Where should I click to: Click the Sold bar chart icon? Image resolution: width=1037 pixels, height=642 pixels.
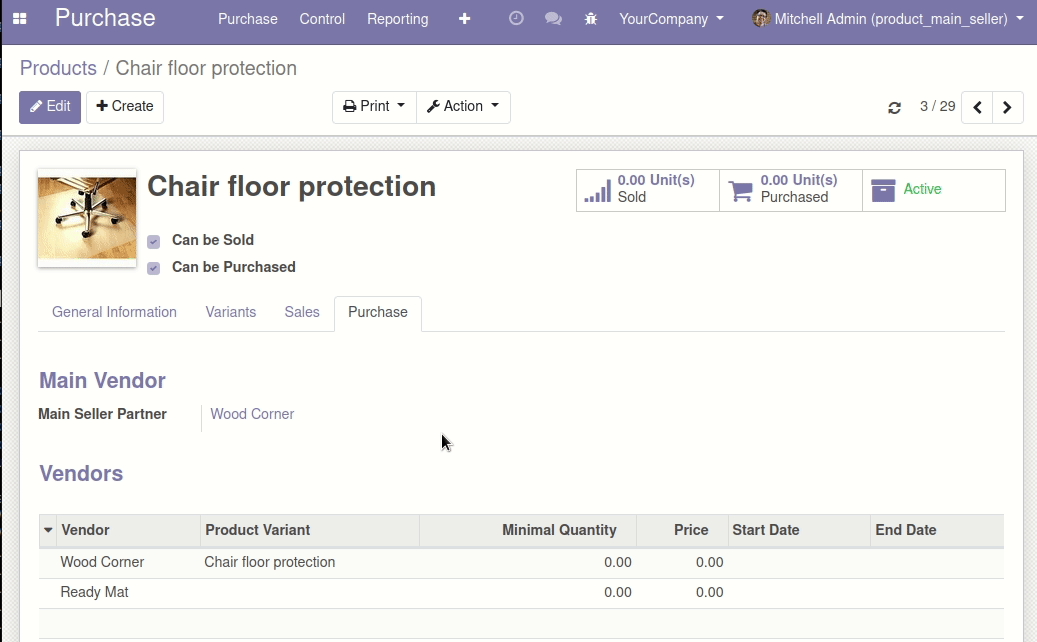pyautogui.click(x=598, y=190)
